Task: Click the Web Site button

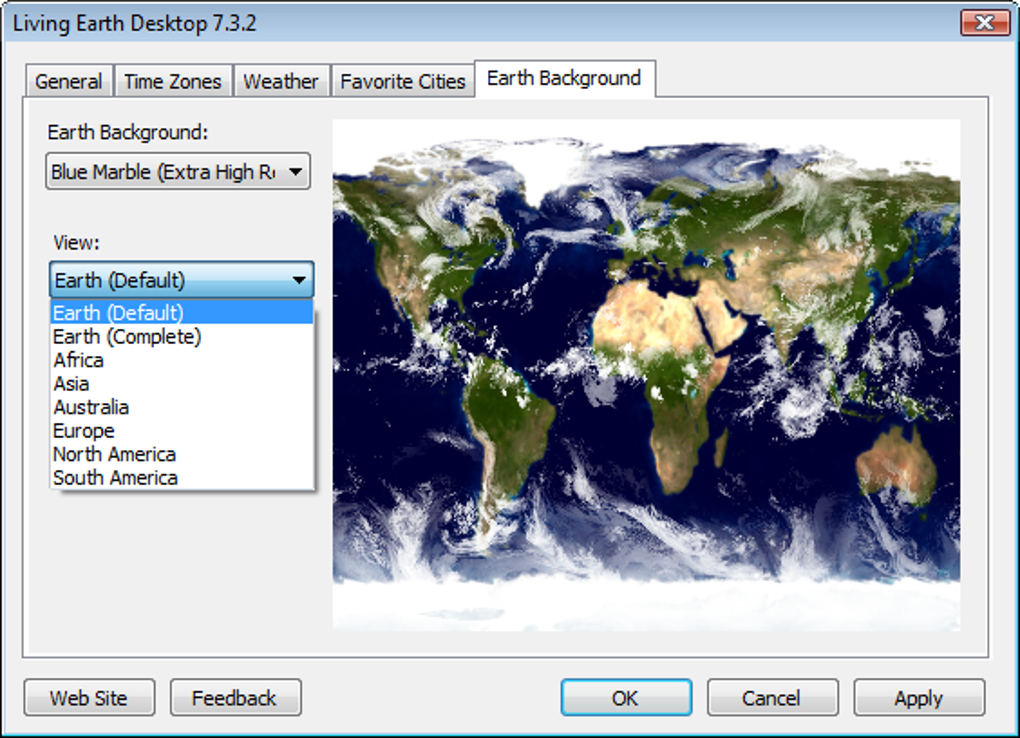Action: coord(89,698)
